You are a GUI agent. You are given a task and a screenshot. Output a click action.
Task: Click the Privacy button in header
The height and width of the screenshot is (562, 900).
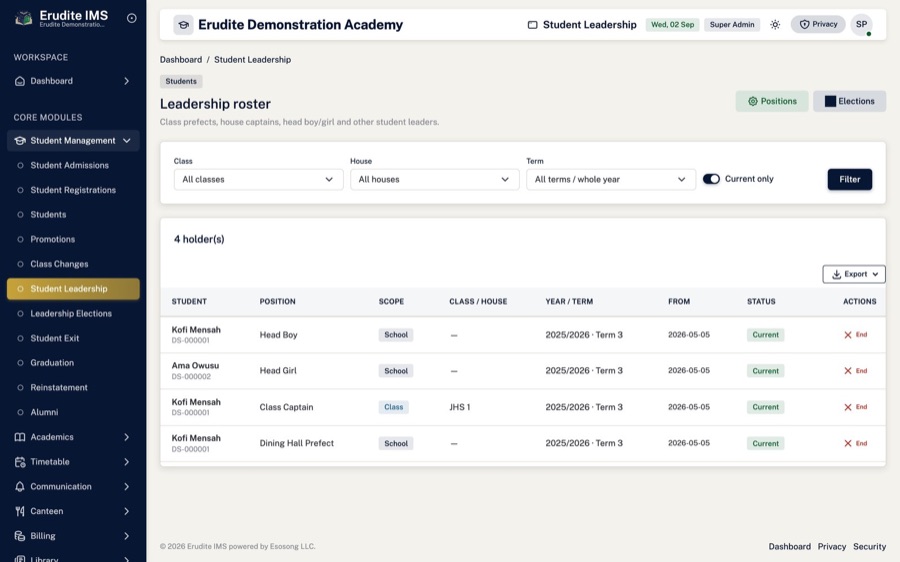point(818,24)
